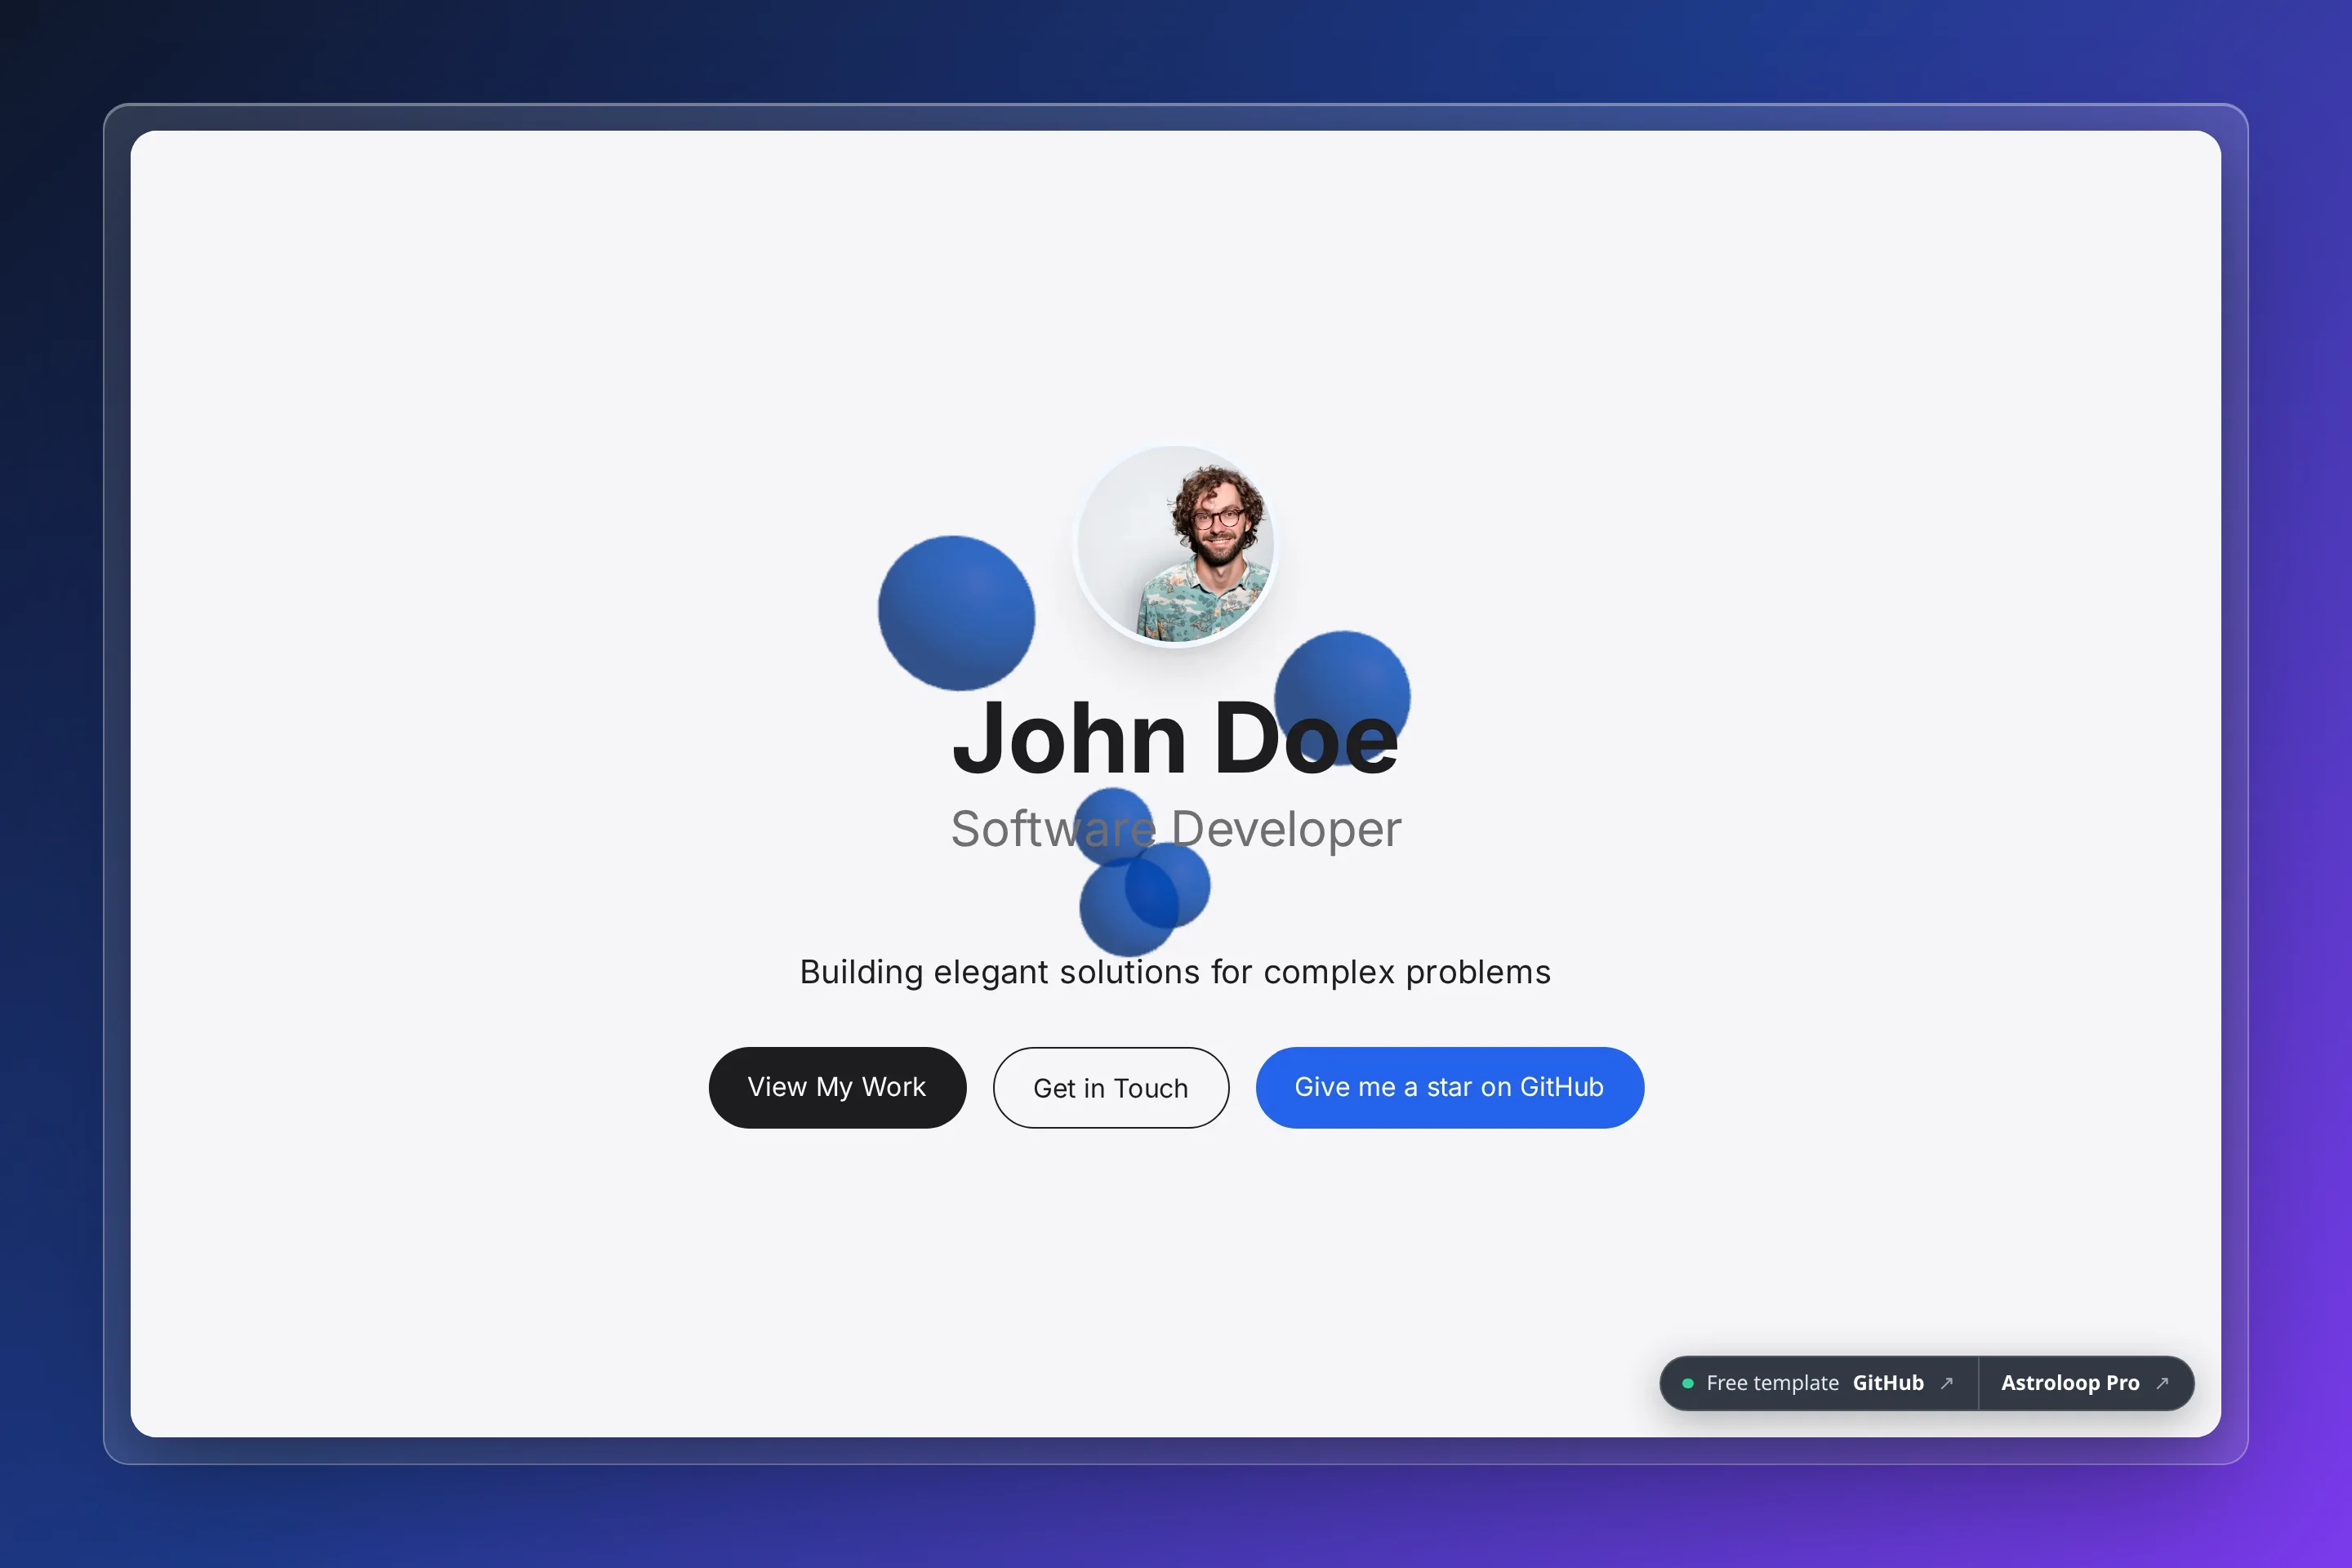Open the View My Work button

tap(837, 1087)
